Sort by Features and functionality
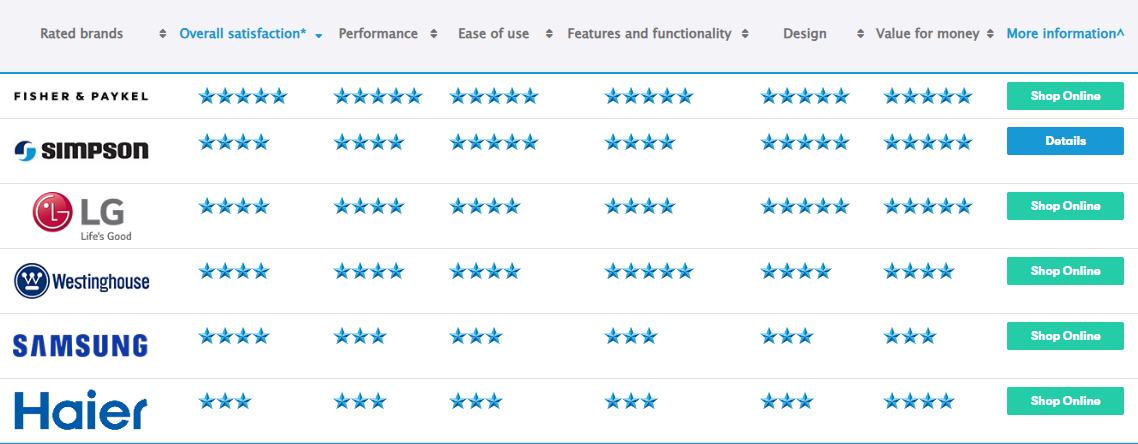Image resolution: width=1138 pixels, height=444 pixels. (x=650, y=33)
